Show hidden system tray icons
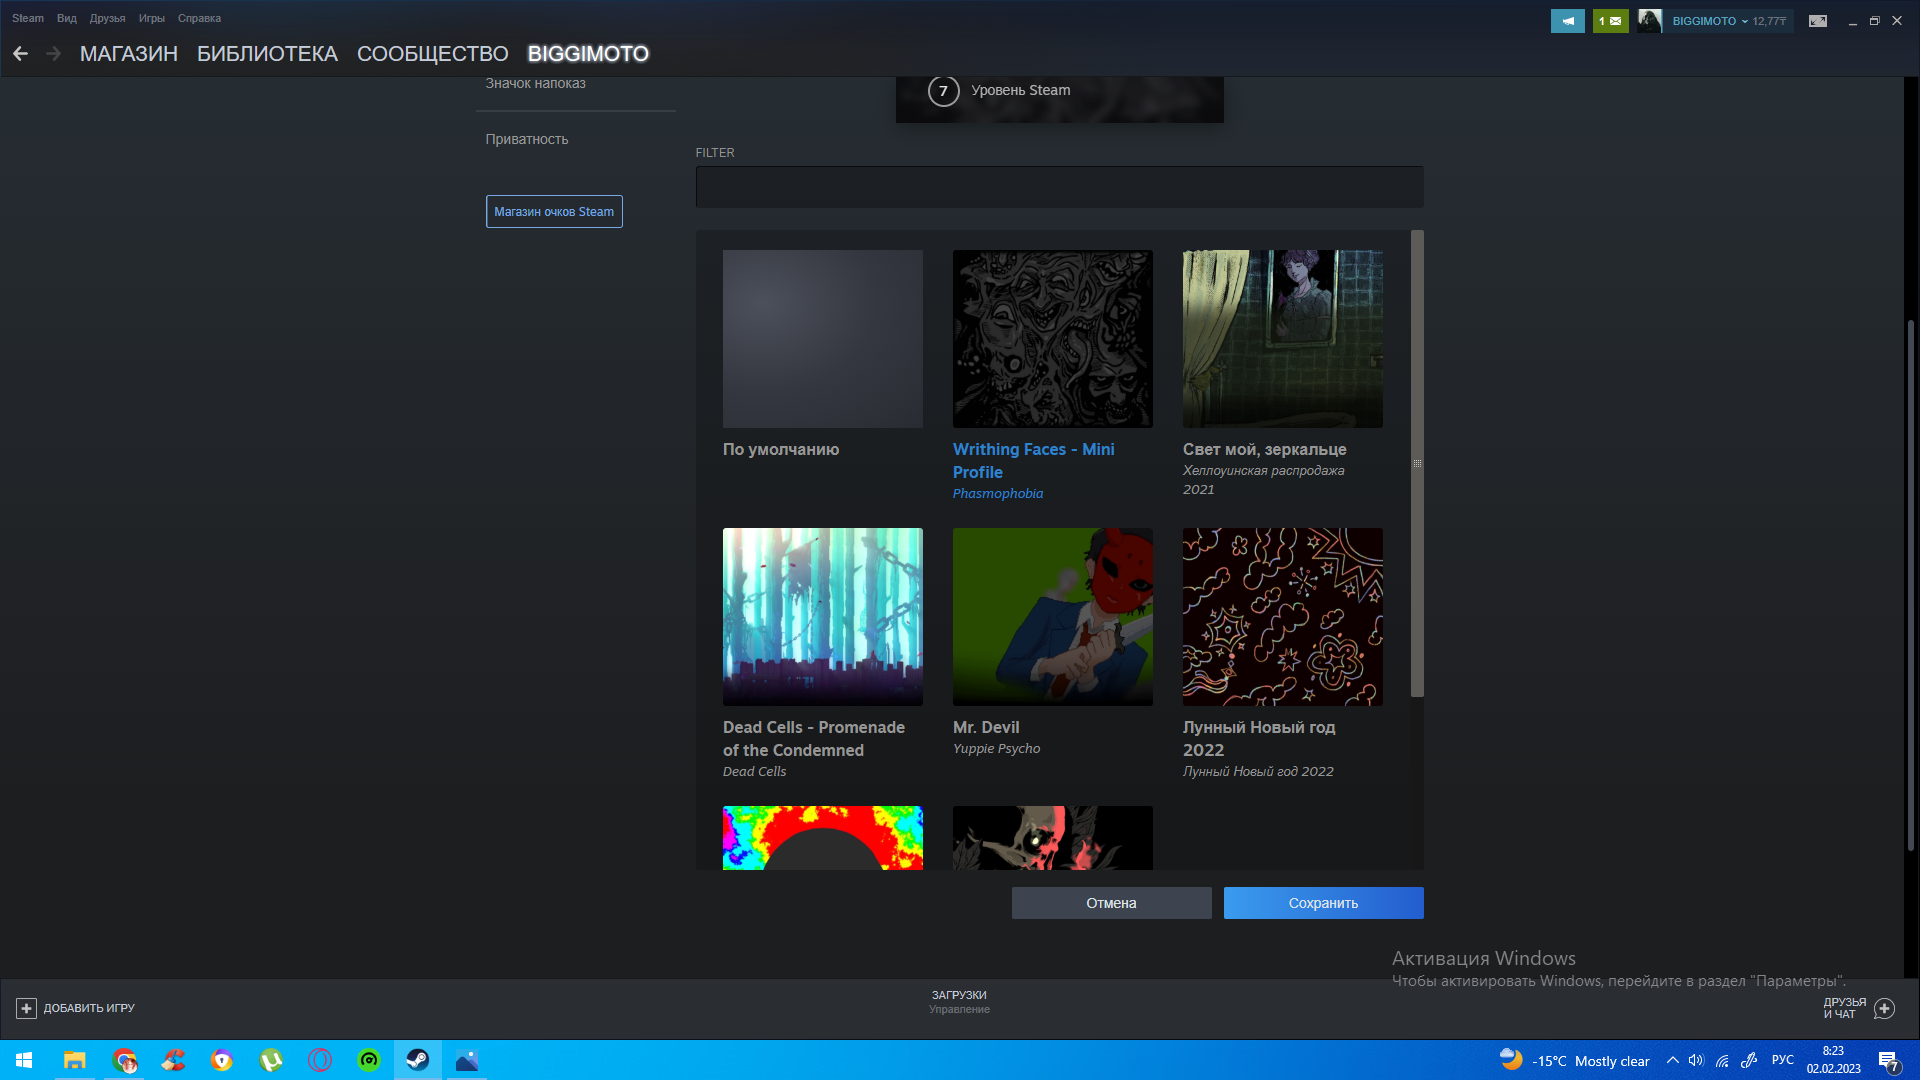 coord(1672,1060)
